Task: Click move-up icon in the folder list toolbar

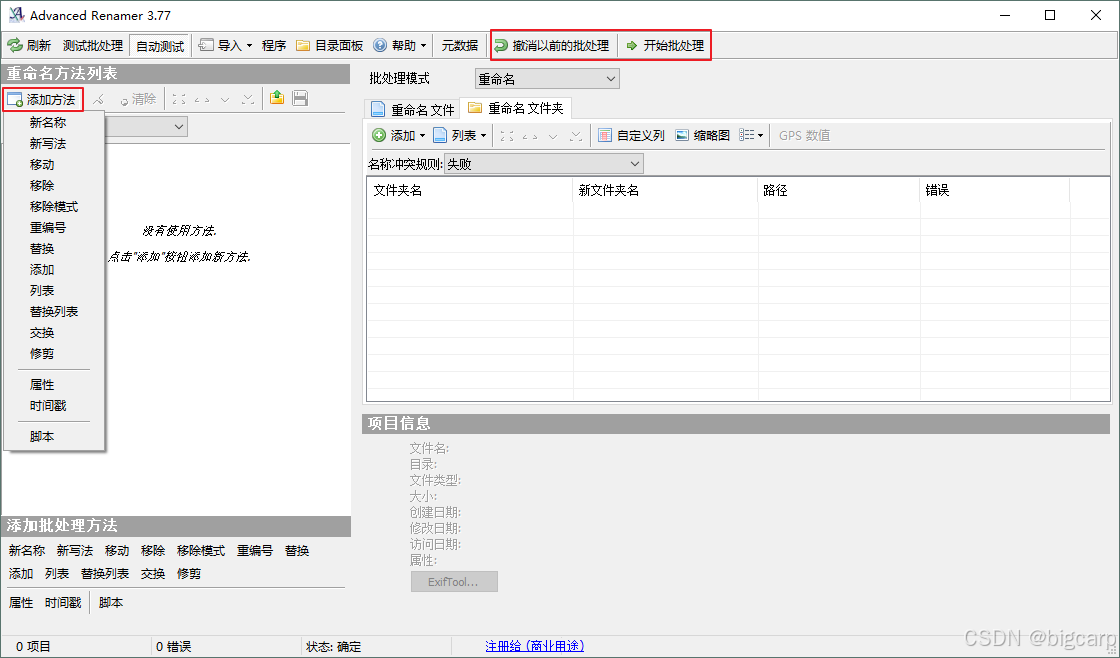Action: point(530,135)
